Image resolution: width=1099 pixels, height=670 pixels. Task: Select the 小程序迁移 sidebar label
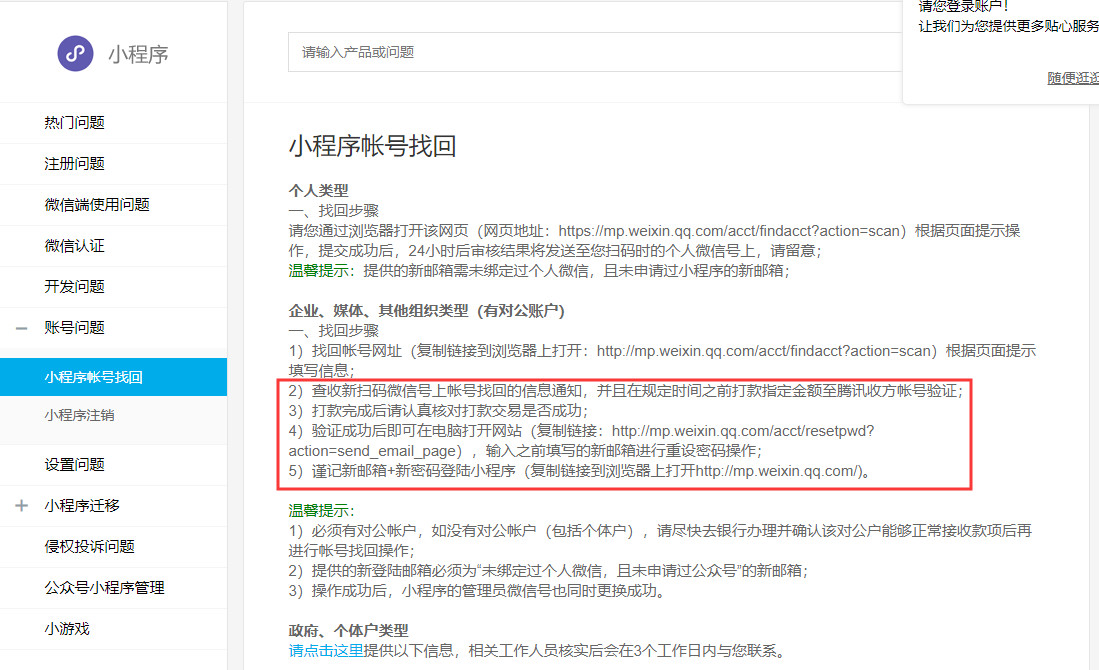pos(82,505)
